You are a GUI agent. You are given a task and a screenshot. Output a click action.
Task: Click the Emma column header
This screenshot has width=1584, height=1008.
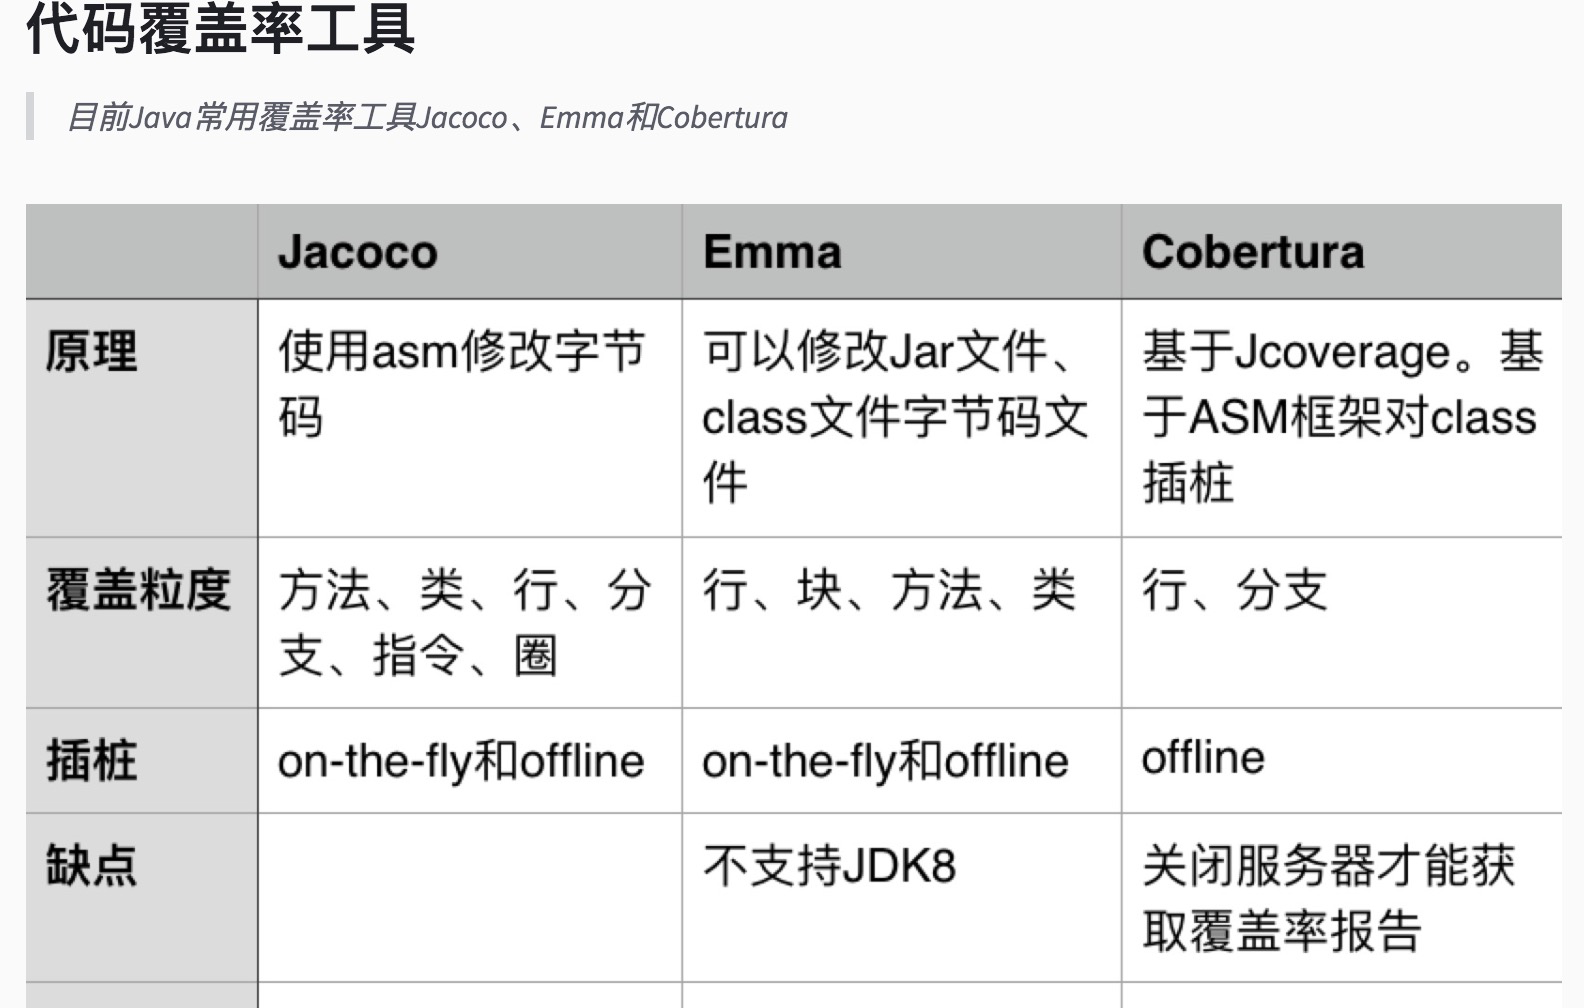point(902,251)
